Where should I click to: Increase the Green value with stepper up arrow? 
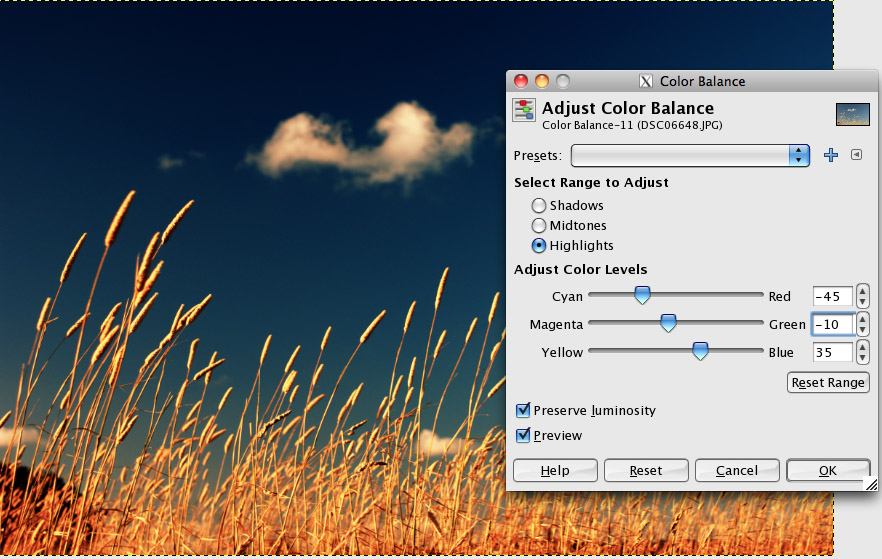pos(862,319)
